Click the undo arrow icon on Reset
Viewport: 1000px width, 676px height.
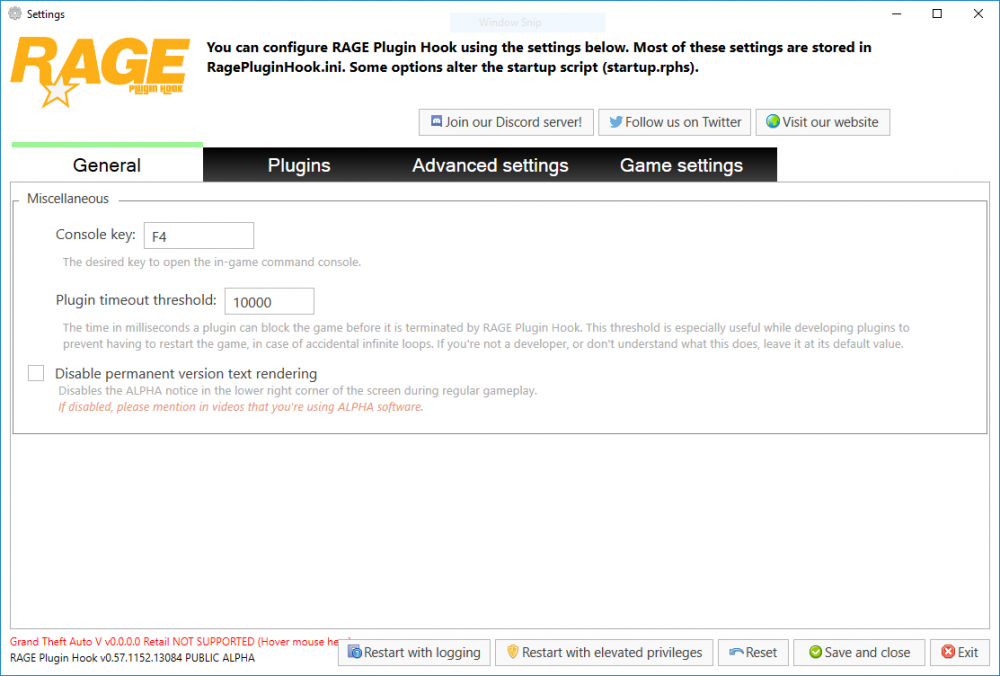coord(736,652)
